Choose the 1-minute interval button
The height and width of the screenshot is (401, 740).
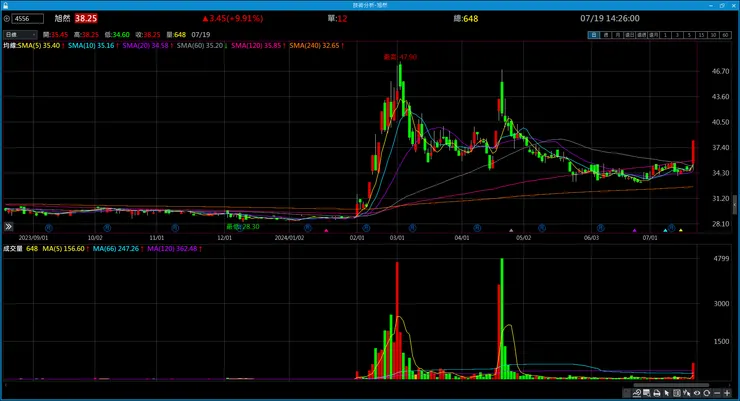665,35
